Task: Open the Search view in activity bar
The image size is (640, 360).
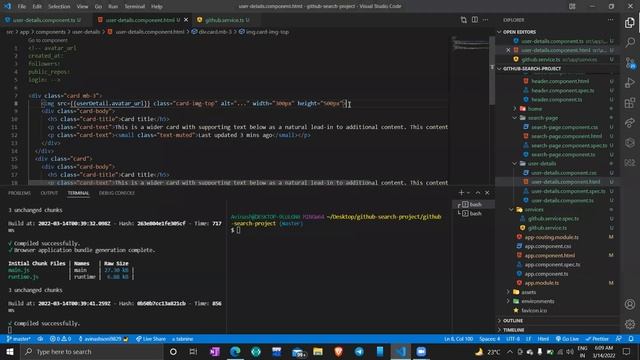Action: click(630, 42)
